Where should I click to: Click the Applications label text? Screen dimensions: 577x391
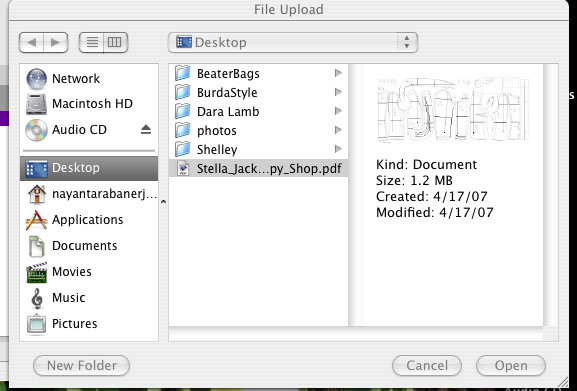(x=88, y=220)
